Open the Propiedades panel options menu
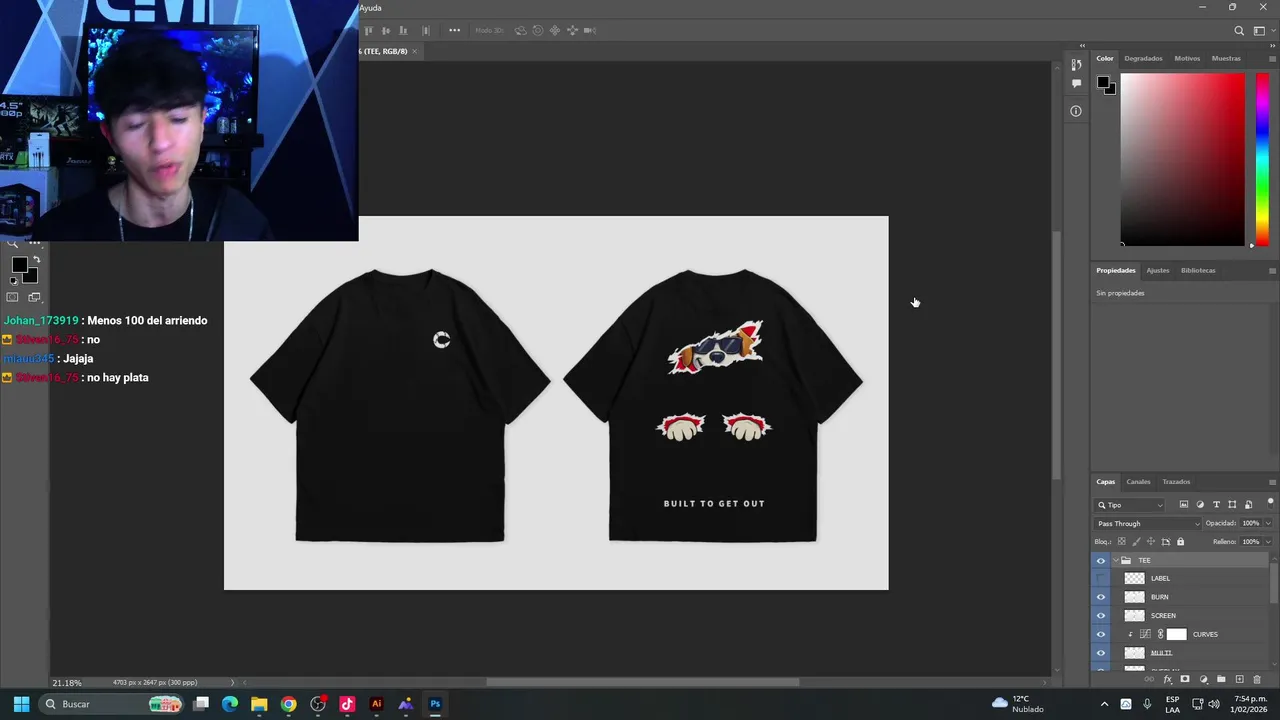The image size is (1280, 720). pos(1272,270)
